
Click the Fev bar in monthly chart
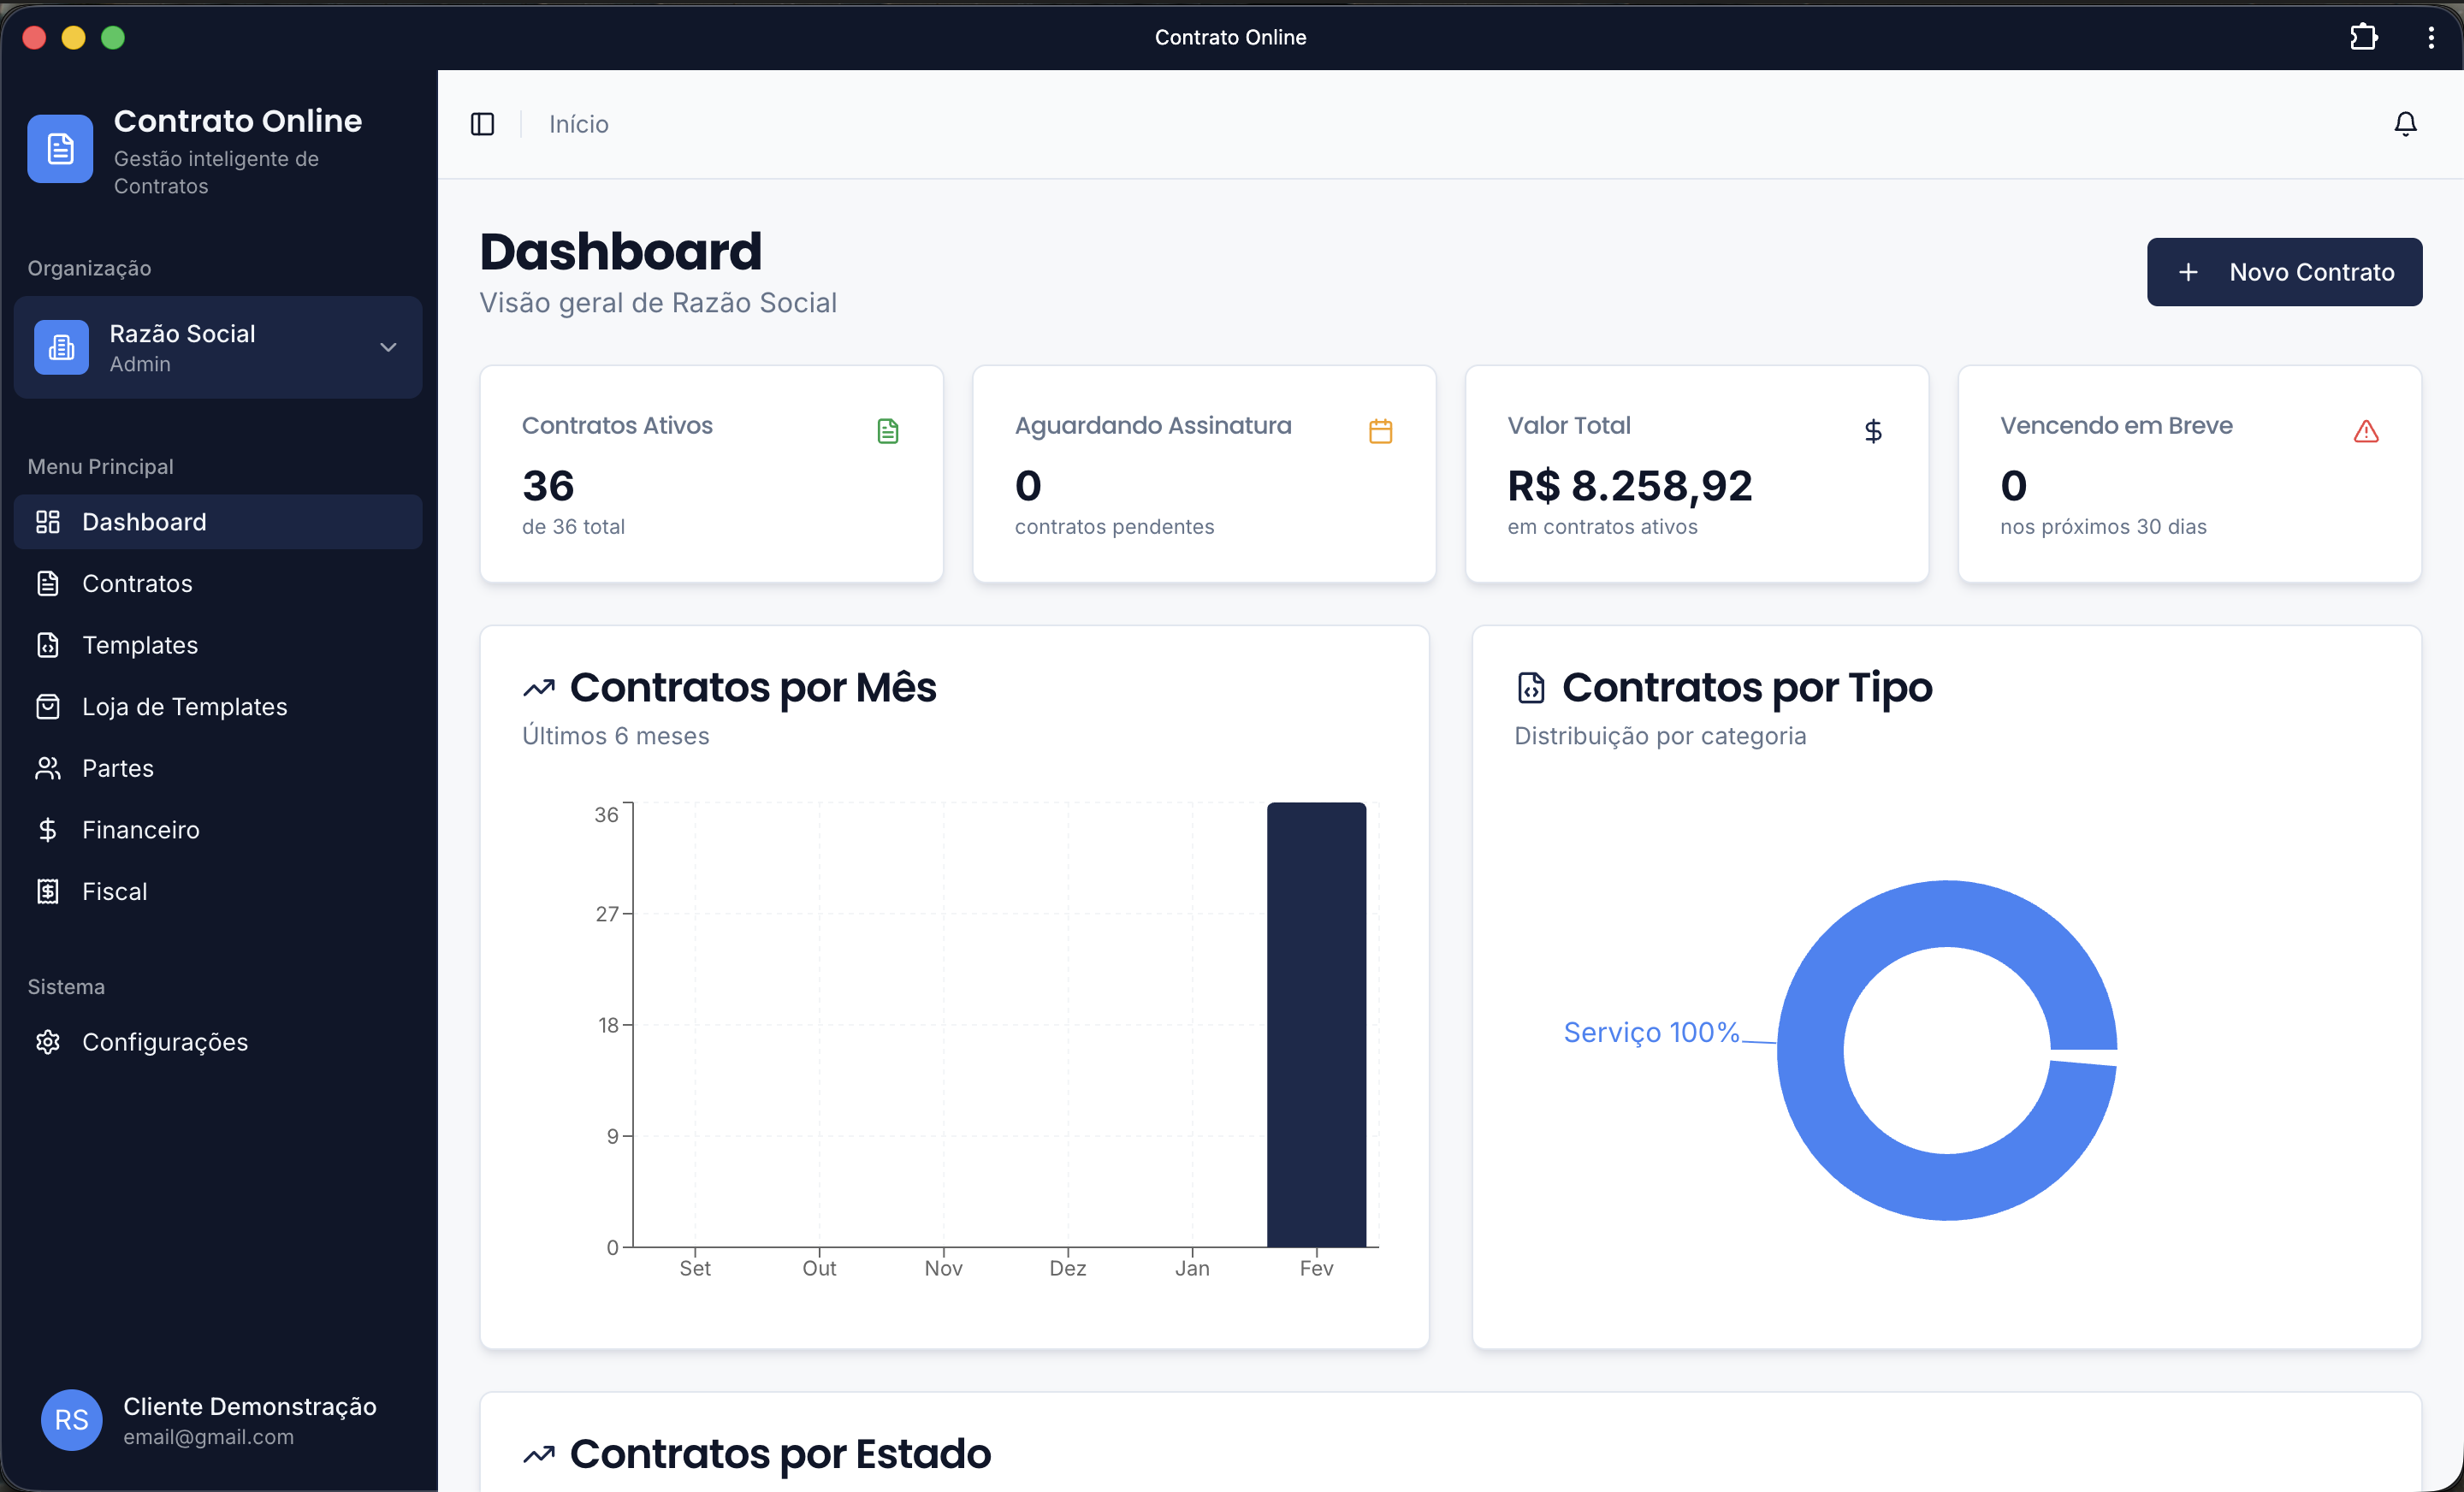(x=1316, y=1024)
